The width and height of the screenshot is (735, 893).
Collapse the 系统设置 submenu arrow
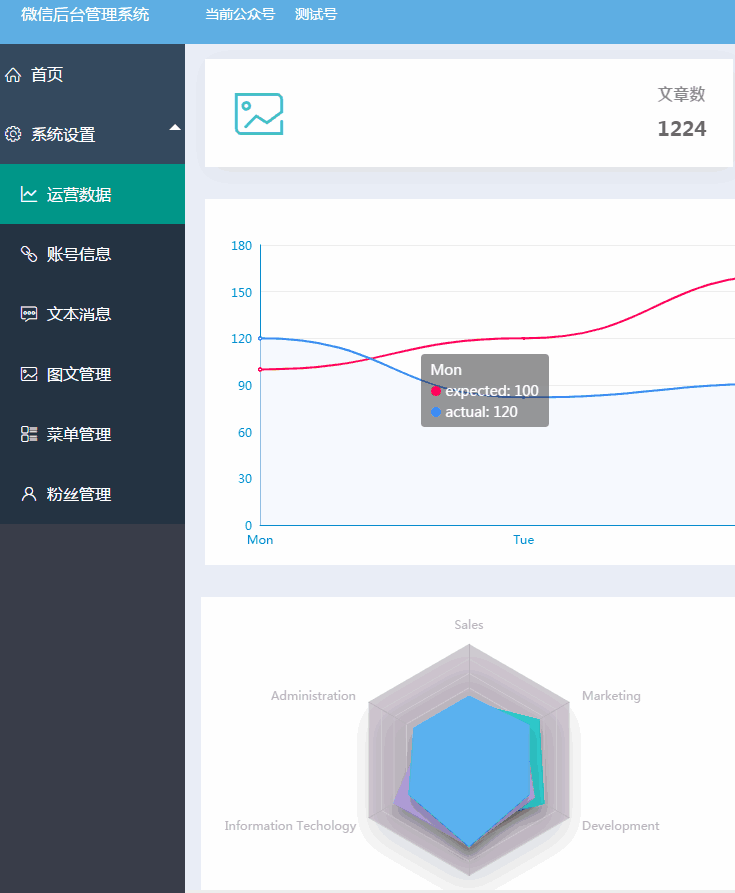(x=175, y=127)
